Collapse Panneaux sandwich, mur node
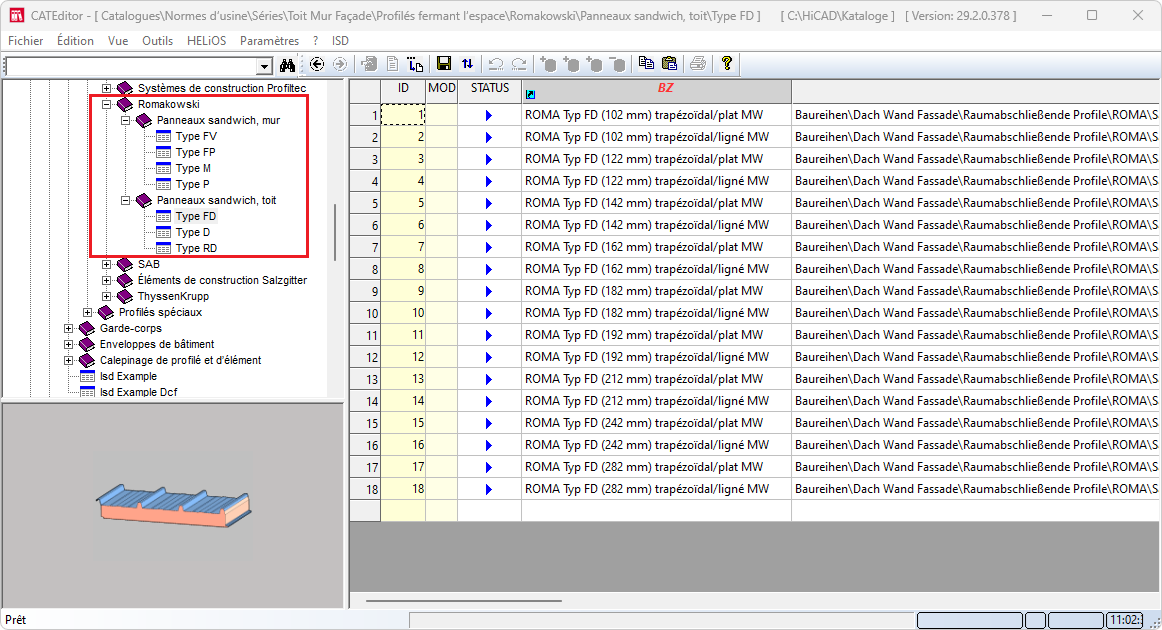The height and width of the screenshot is (630, 1162). 125,120
